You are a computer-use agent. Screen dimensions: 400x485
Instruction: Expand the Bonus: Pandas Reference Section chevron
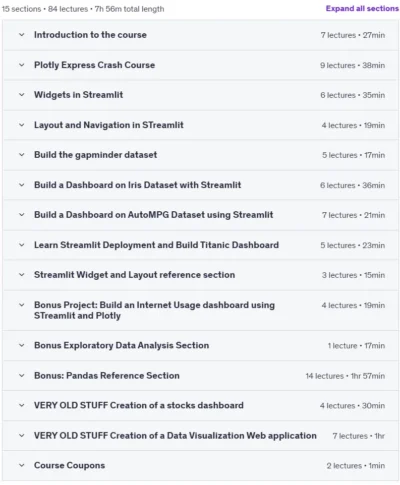(22, 376)
